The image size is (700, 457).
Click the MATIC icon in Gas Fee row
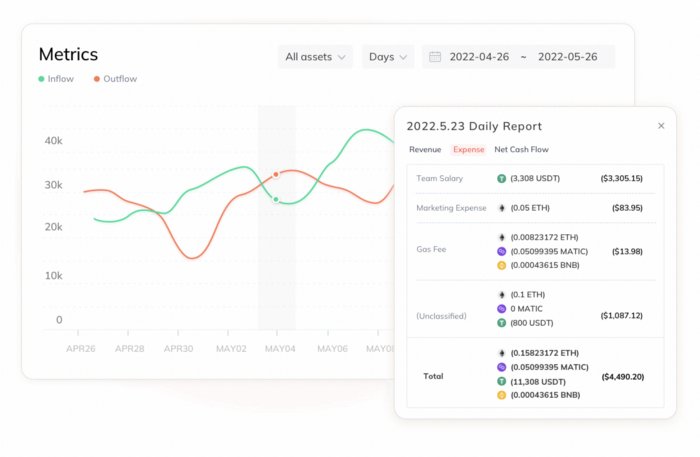point(502,250)
